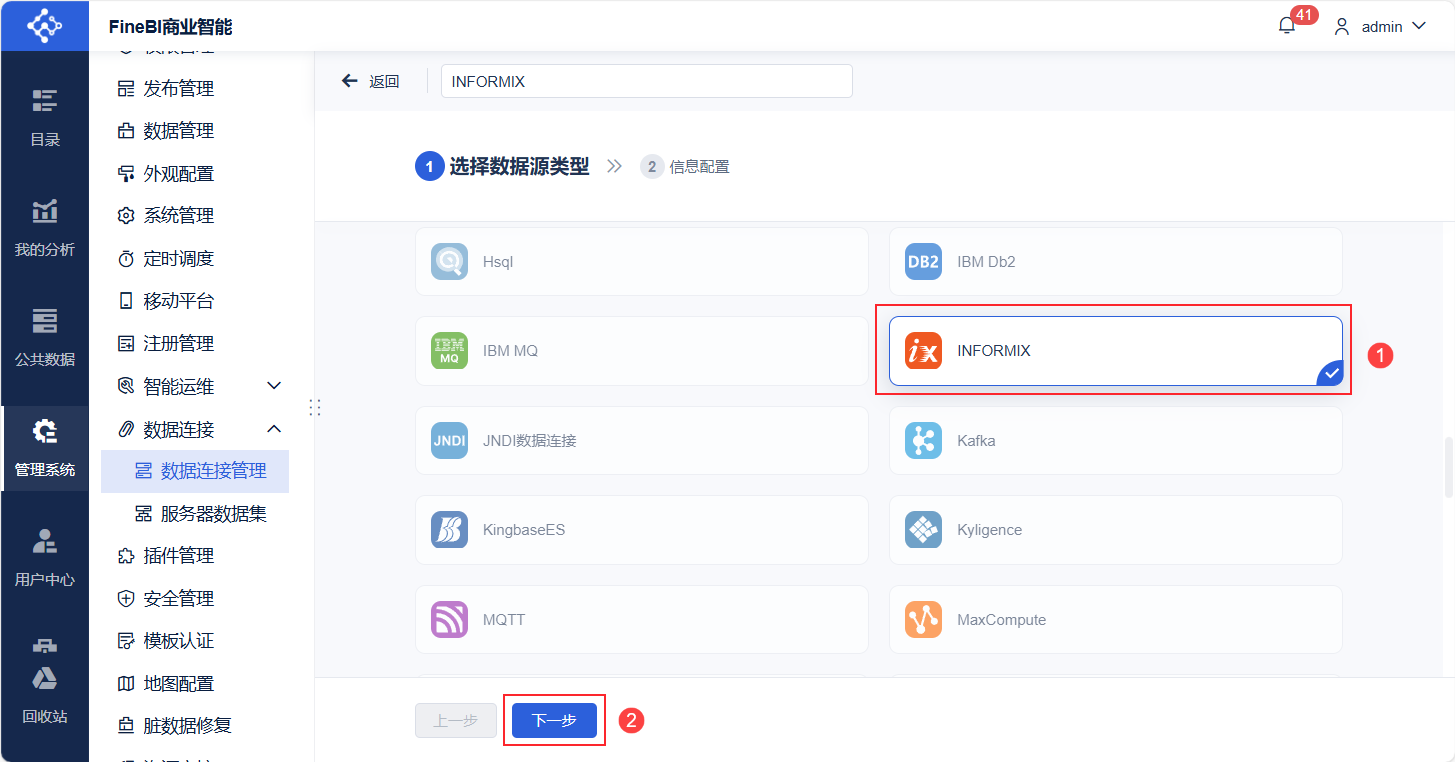
Task: Select the IBM MQ icon
Action: click(x=449, y=351)
